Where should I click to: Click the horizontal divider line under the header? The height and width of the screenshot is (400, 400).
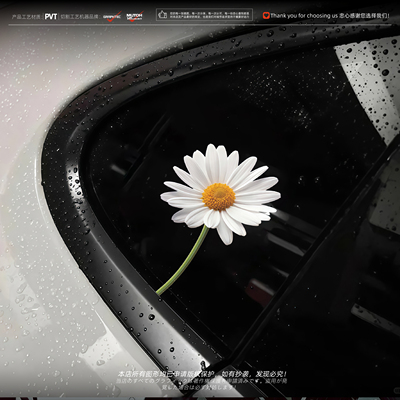pos(200,24)
